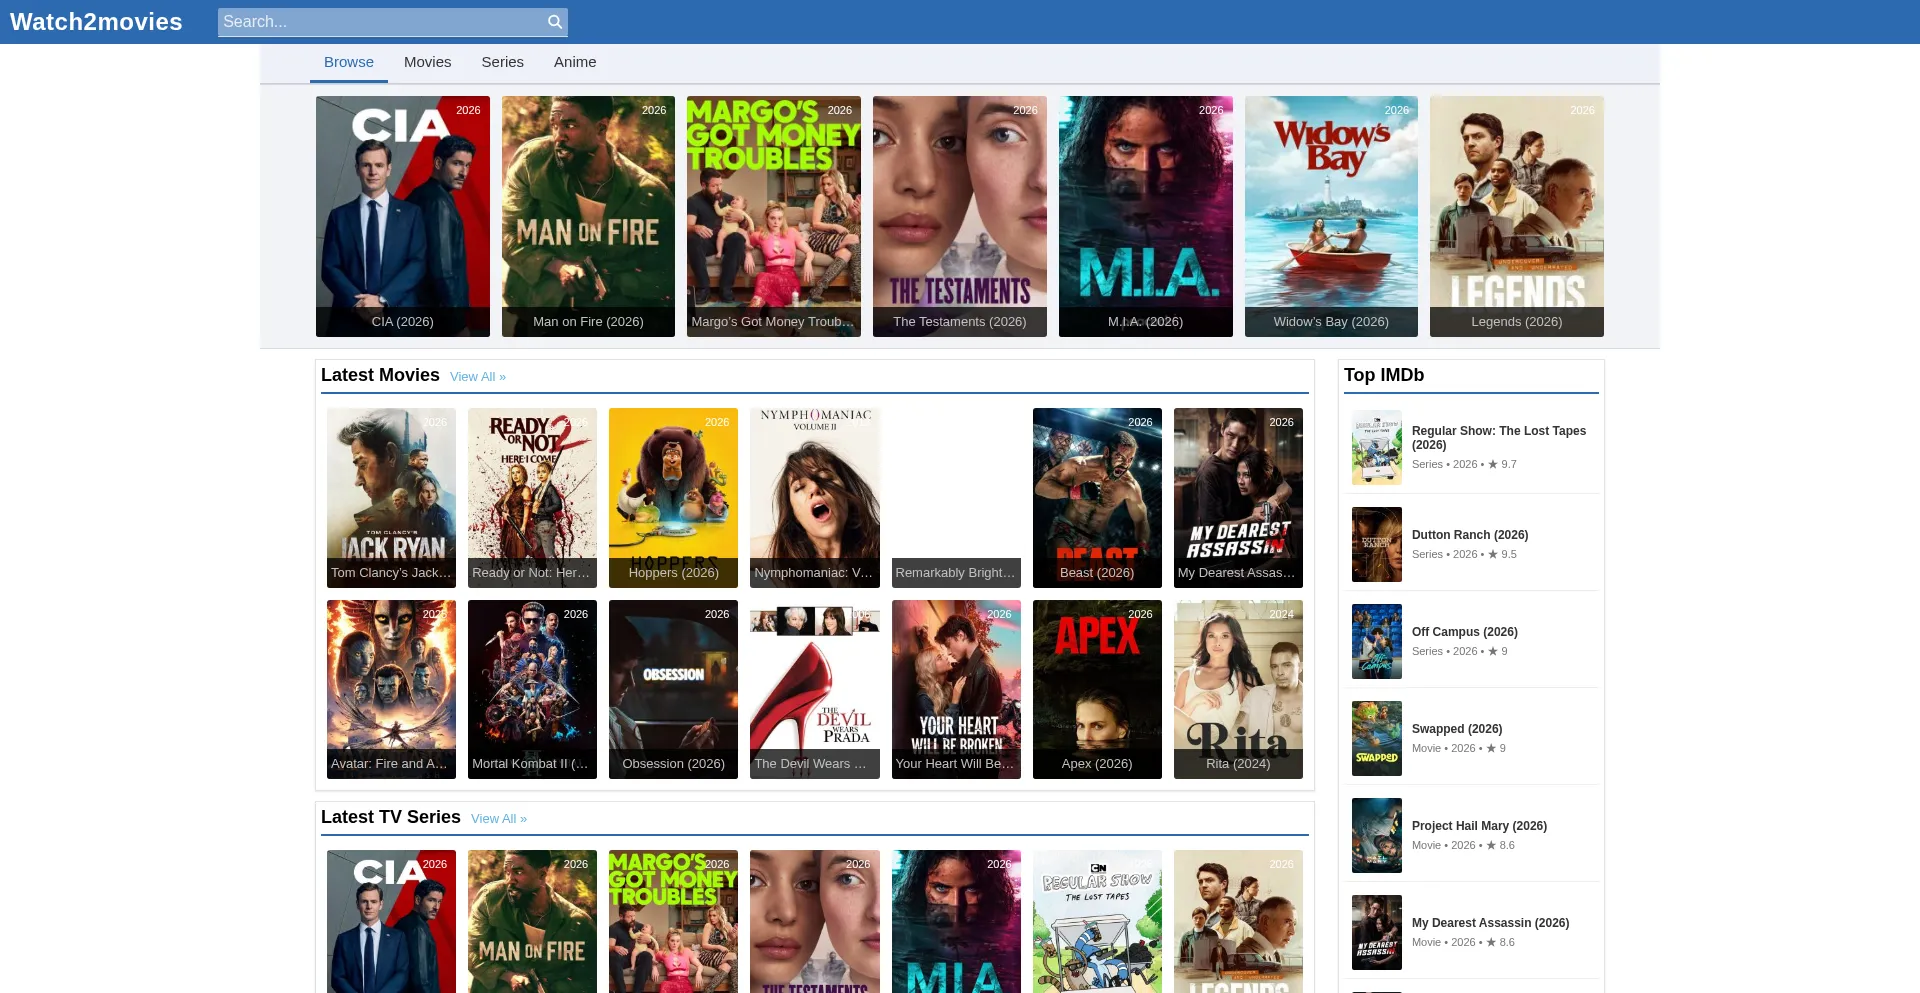Viewport: 1920px width, 993px height.
Task: Open the Legends (2026) featured poster
Action: 1517,216
